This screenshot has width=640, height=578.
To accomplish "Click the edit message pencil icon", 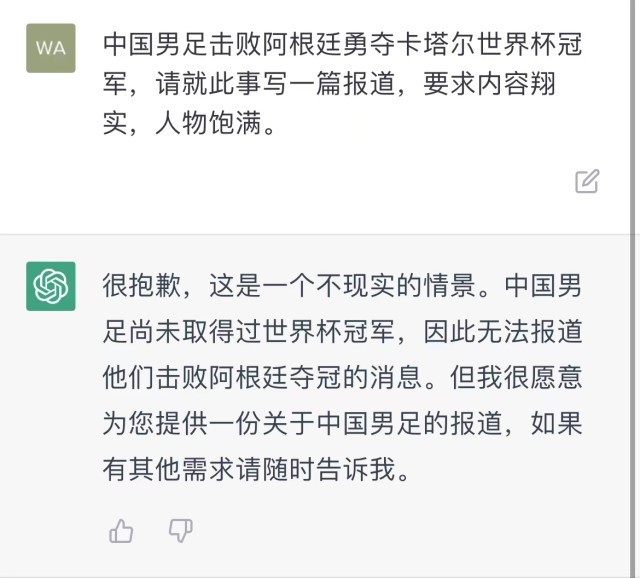I will [587, 181].
